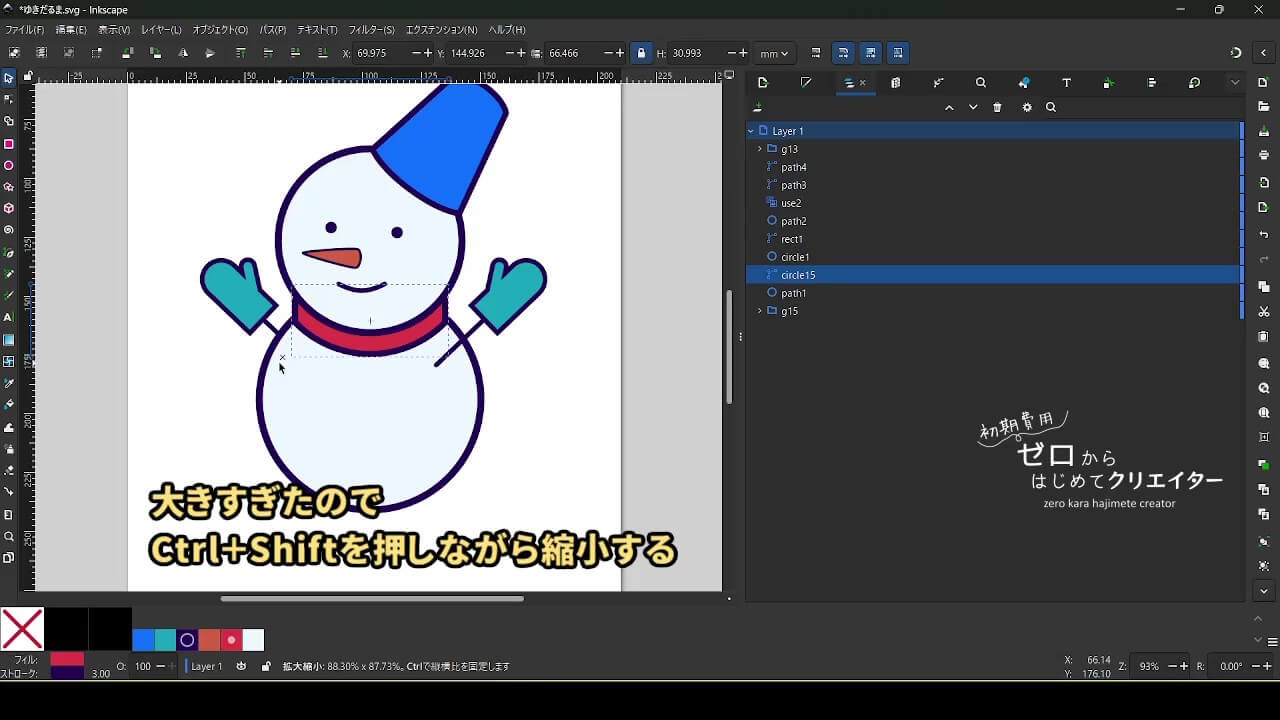
Task: Open the フィルター(S) menu
Action: [371, 30]
